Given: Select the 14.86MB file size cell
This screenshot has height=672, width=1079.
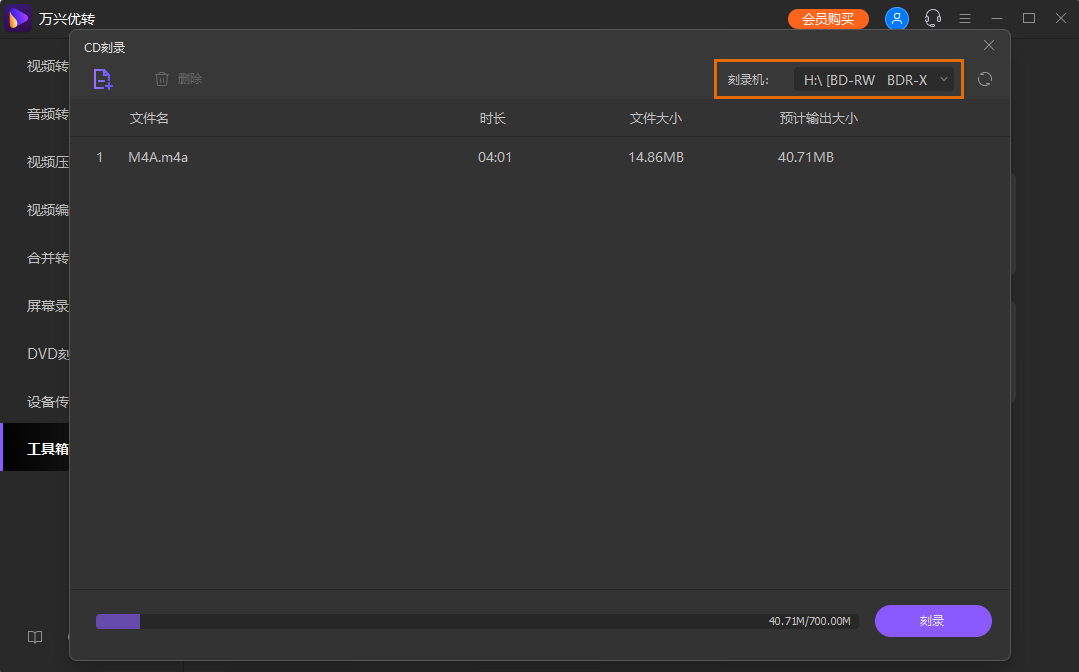Looking at the screenshot, I should pos(656,158).
